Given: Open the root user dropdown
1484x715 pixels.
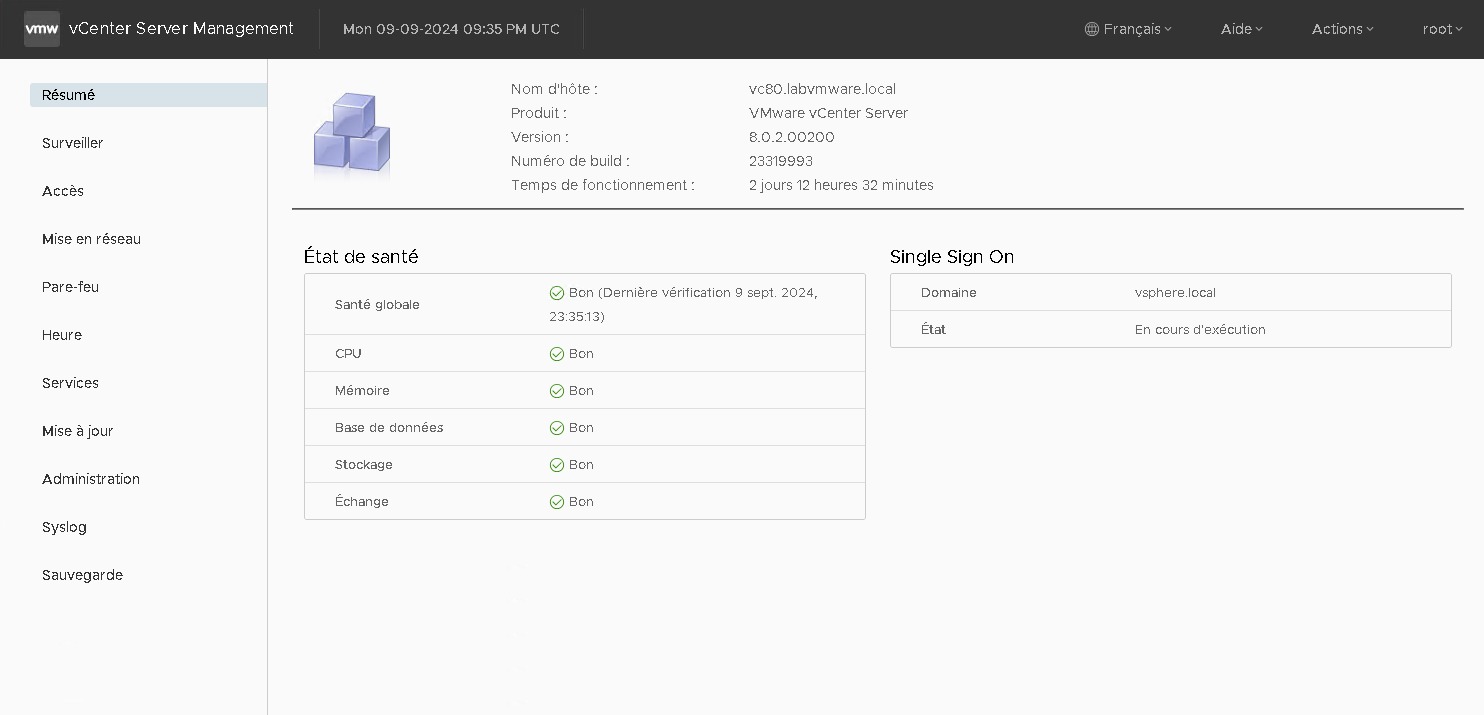Looking at the screenshot, I should [x=1443, y=29].
